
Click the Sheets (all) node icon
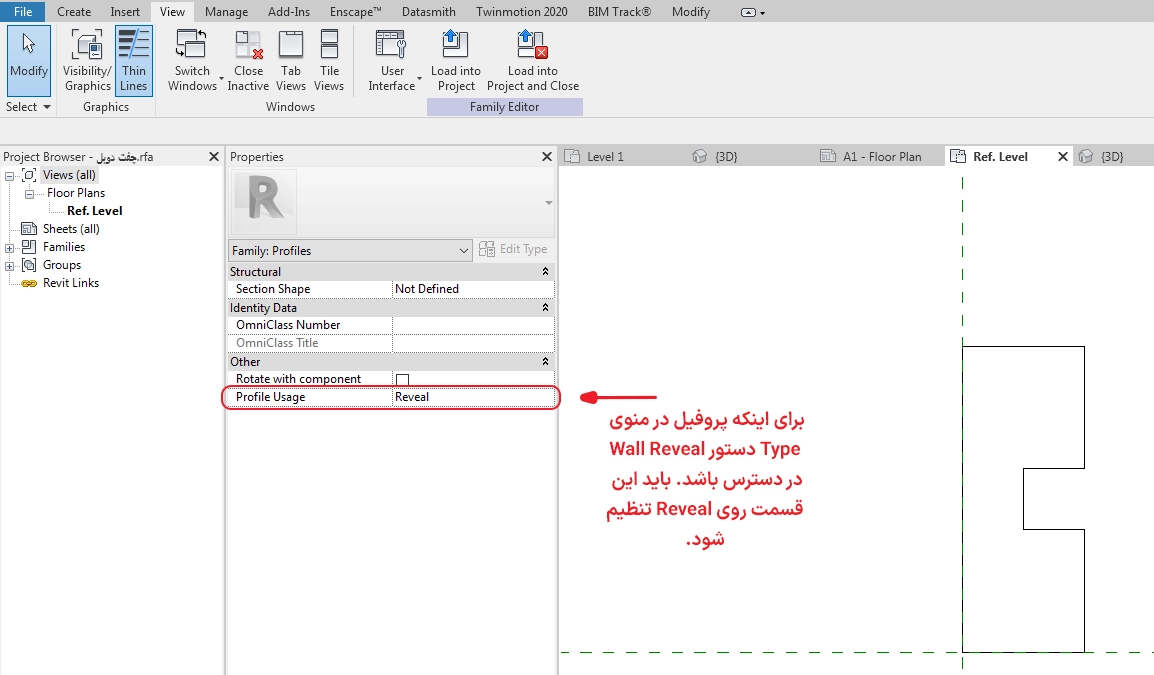(x=29, y=229)
